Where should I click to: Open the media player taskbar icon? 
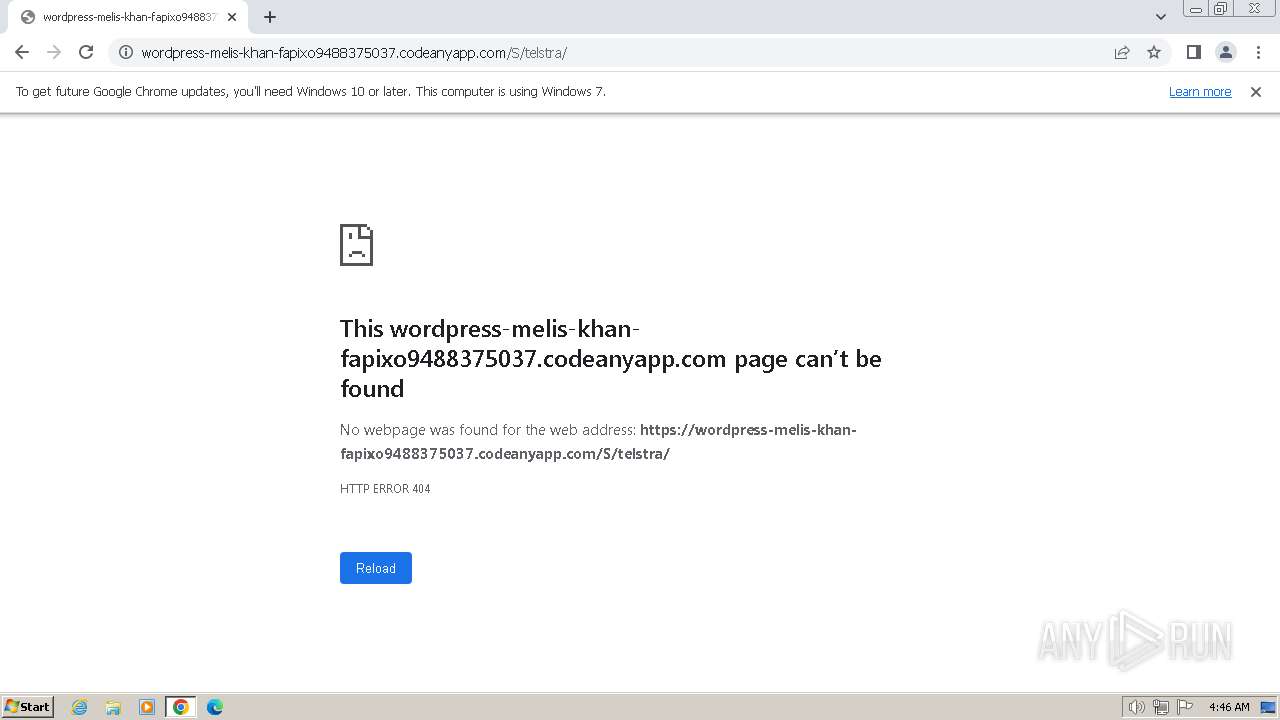147,707
